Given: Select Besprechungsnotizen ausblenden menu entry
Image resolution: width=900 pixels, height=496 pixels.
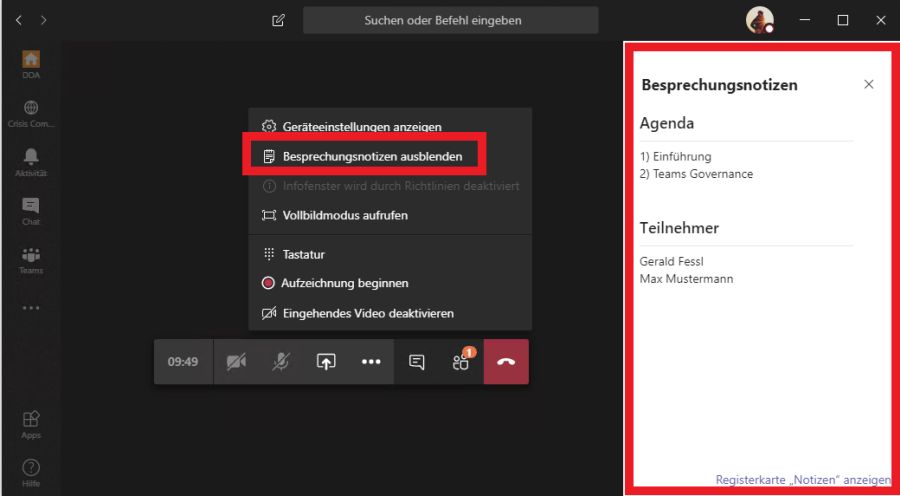Looking at the screenshot, I should (x=390, y=156).
